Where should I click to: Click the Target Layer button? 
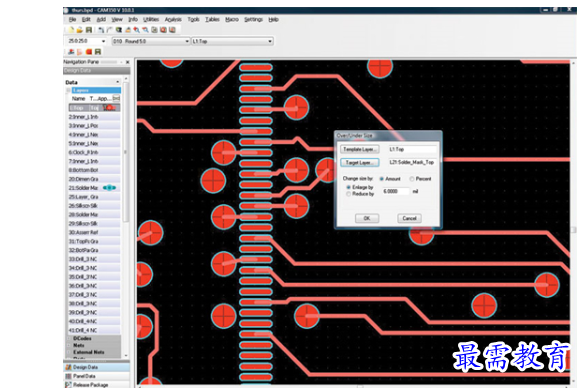tap(360, 162)
